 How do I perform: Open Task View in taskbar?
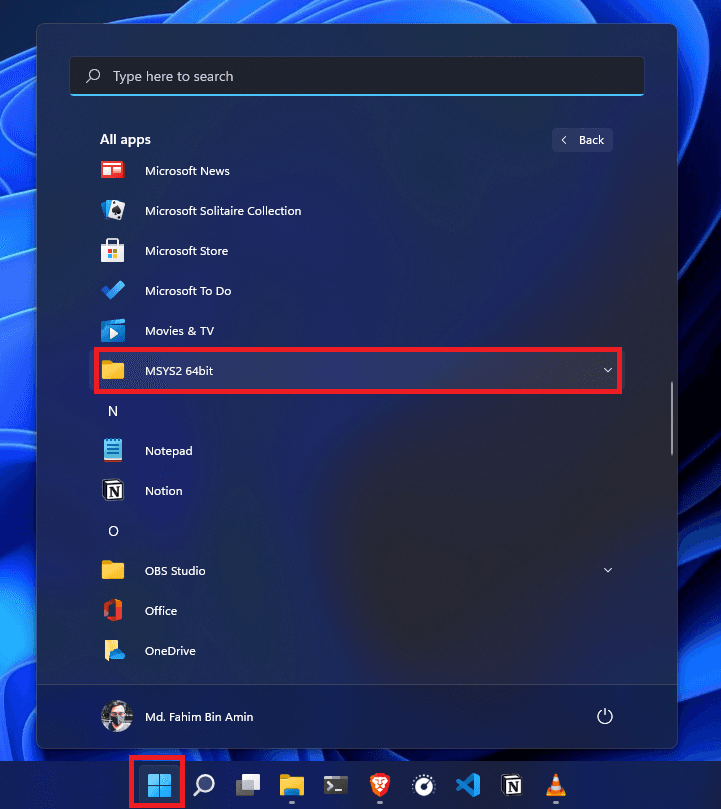click(248, 785)
